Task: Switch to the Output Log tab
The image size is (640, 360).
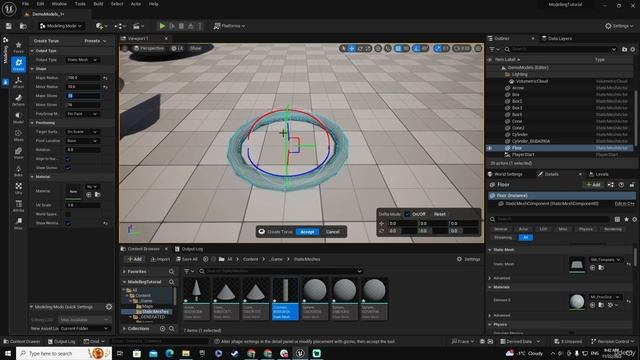Action: point(189,249)
